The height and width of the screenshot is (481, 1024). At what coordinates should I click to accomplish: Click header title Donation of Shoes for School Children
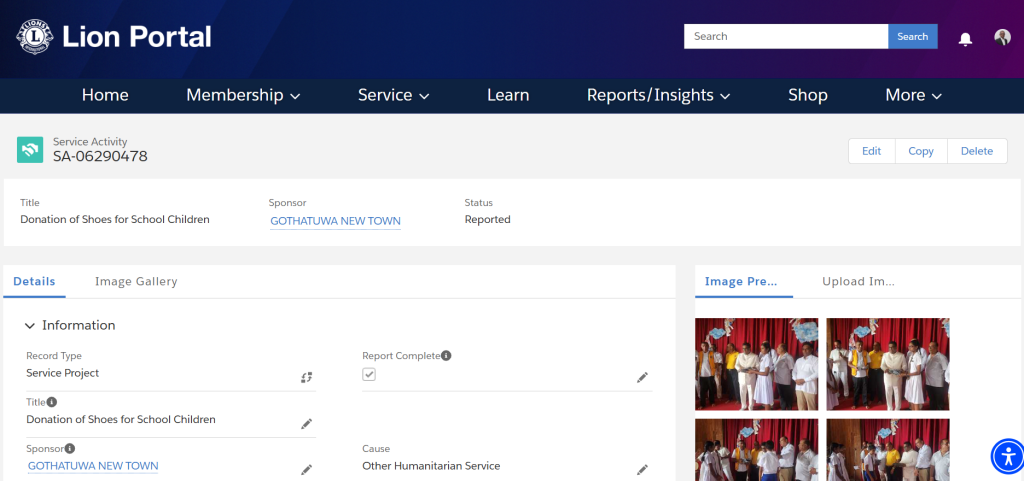click(x=115, y=220)
